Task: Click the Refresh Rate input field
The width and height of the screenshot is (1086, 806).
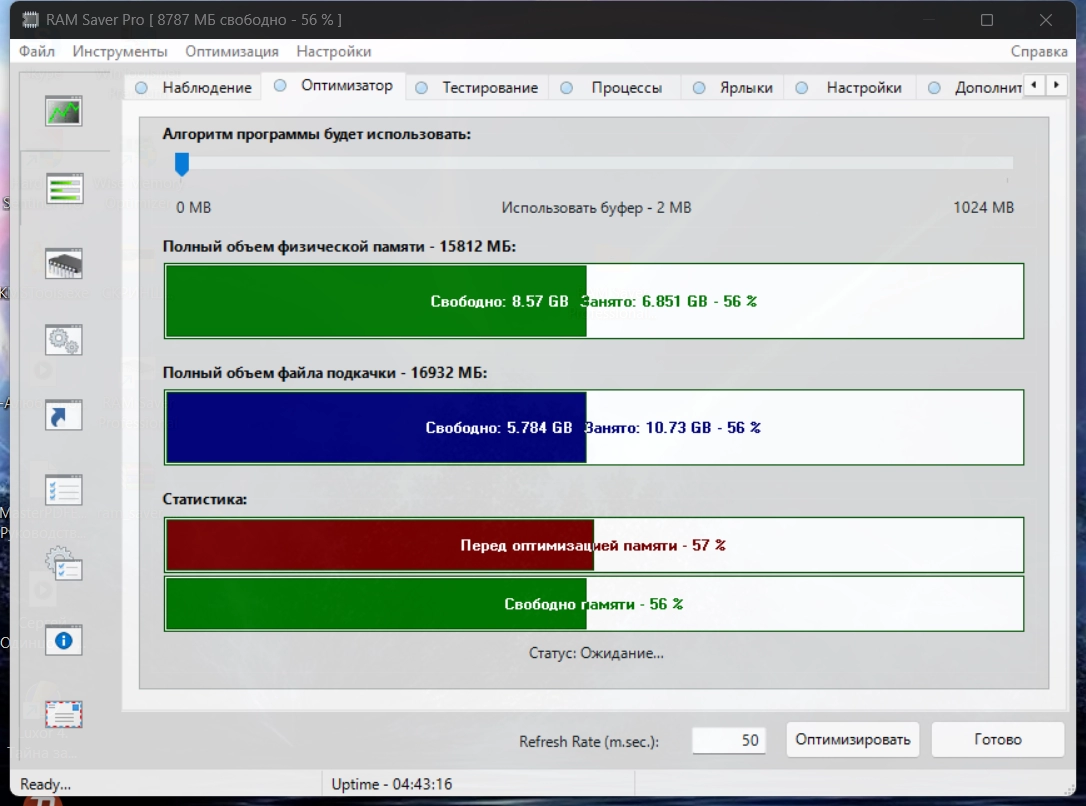Action: [x=729, y=740]
